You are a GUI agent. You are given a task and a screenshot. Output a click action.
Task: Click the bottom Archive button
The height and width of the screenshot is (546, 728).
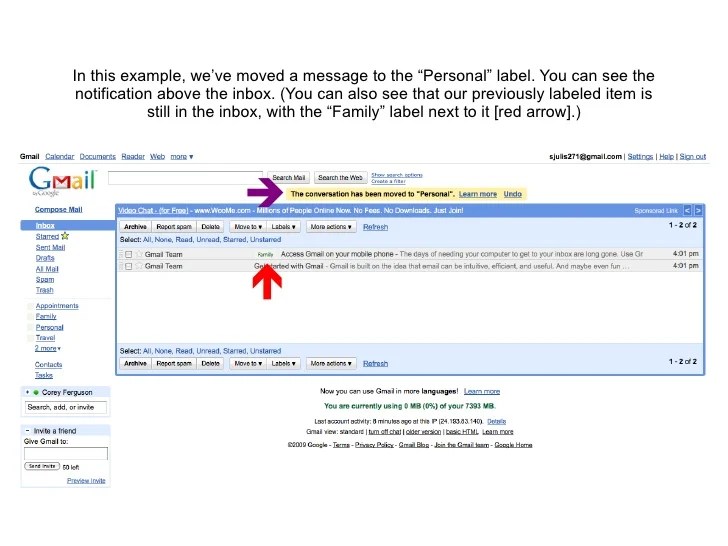136,364
